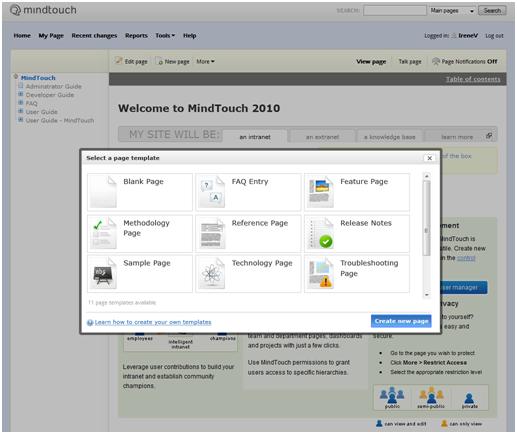Open the More dropdown in page toolbar
The height and width of the screenshot is (434, 517).
click(x=205, y=62)
